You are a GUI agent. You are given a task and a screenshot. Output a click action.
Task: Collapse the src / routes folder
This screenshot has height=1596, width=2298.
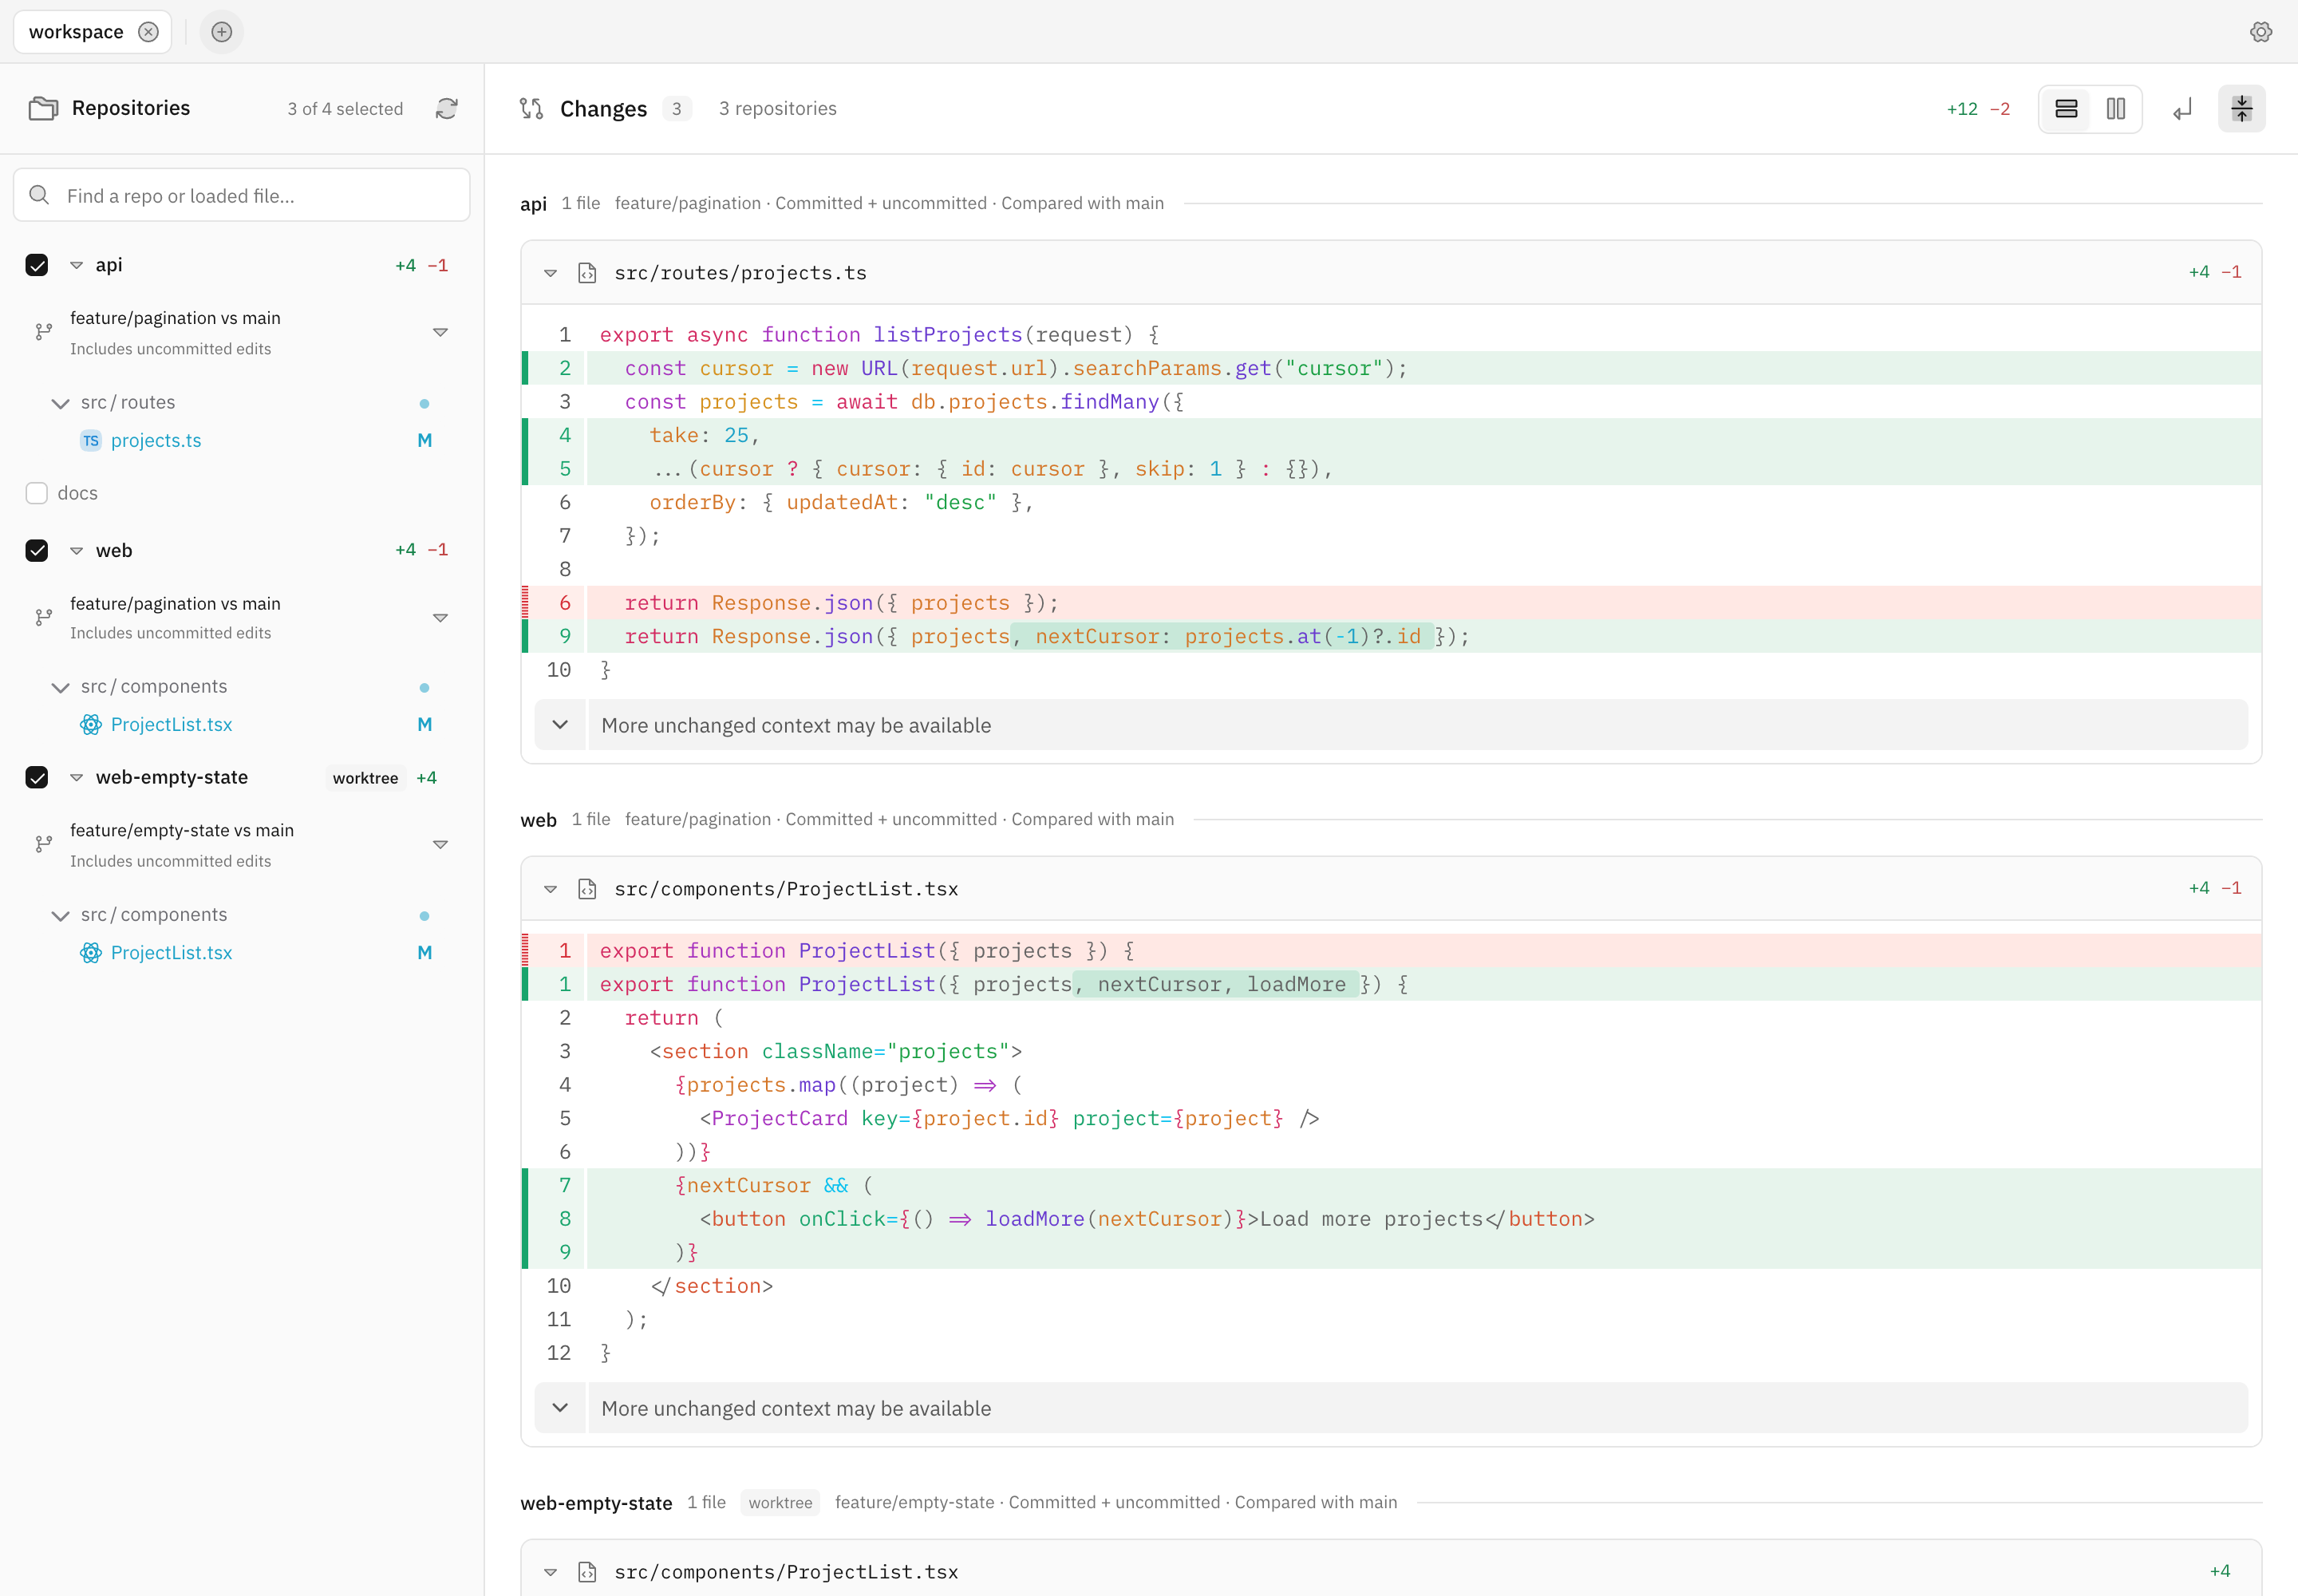[x=60, y=403]
